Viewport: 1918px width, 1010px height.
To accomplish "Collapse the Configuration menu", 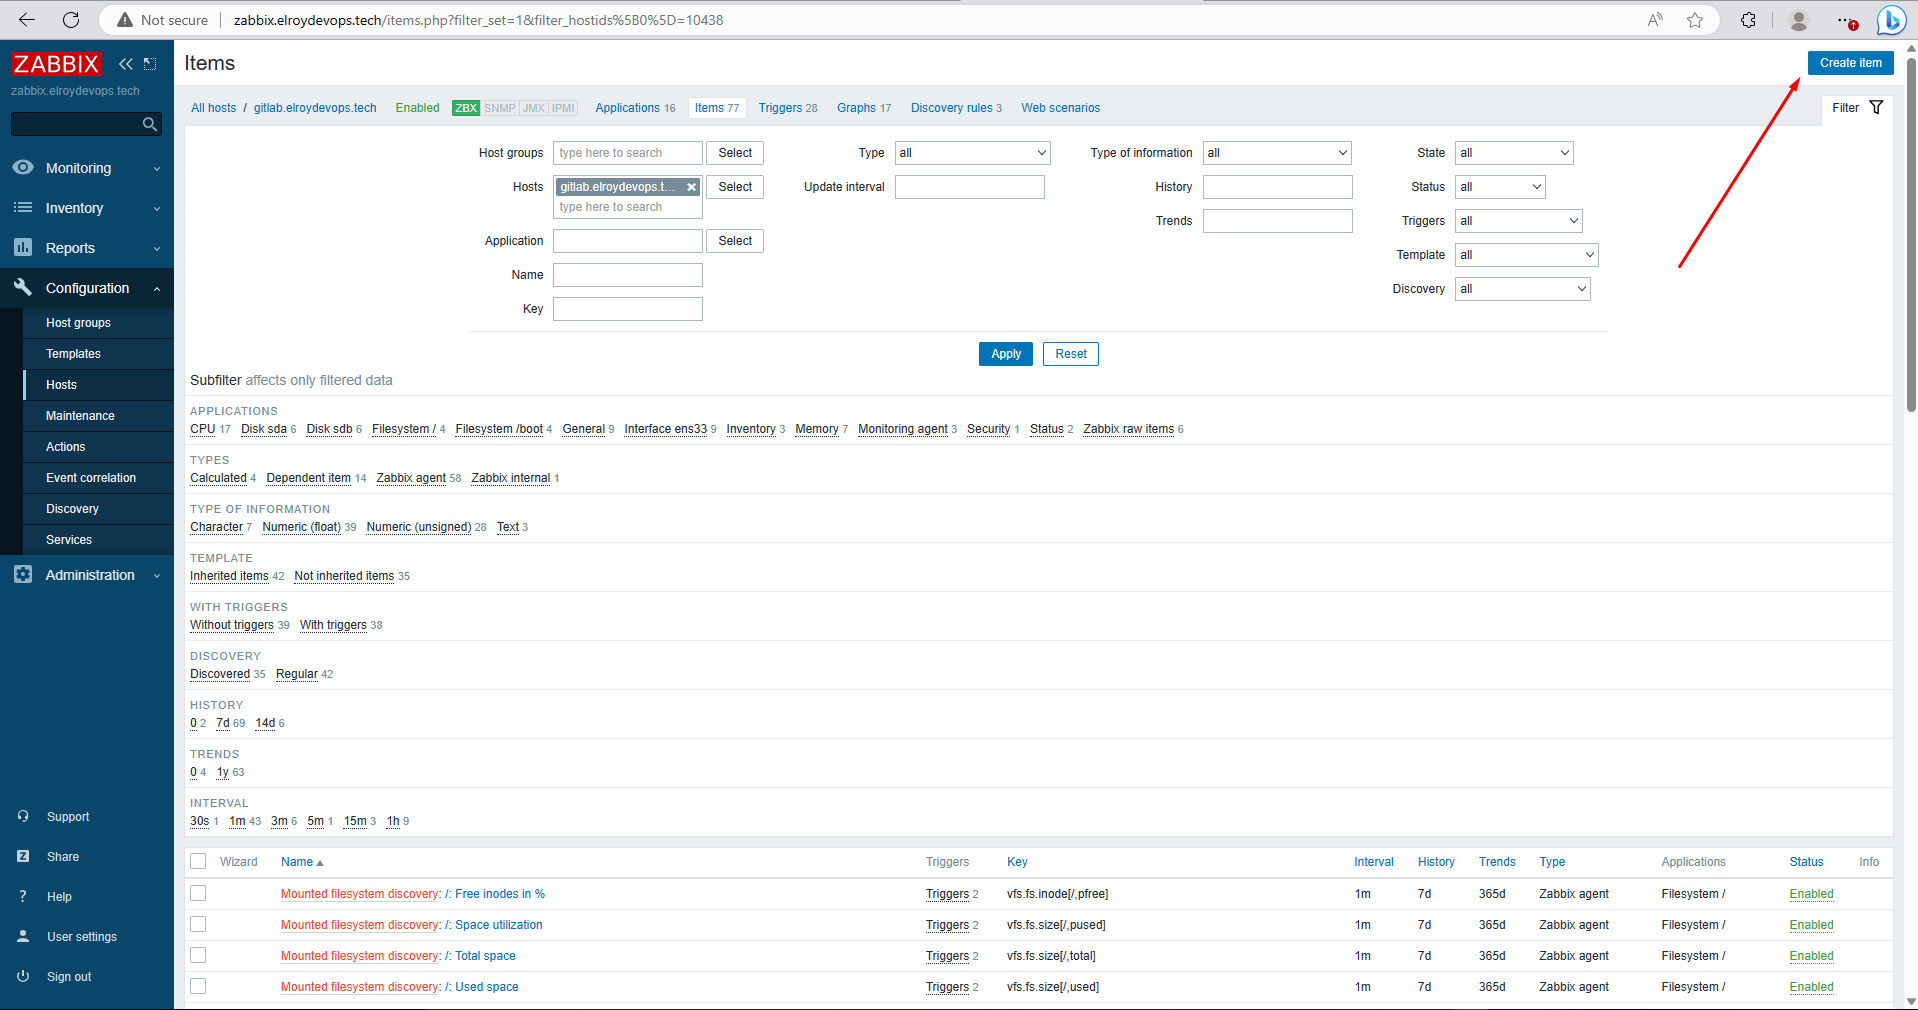I will coord(87,288).
